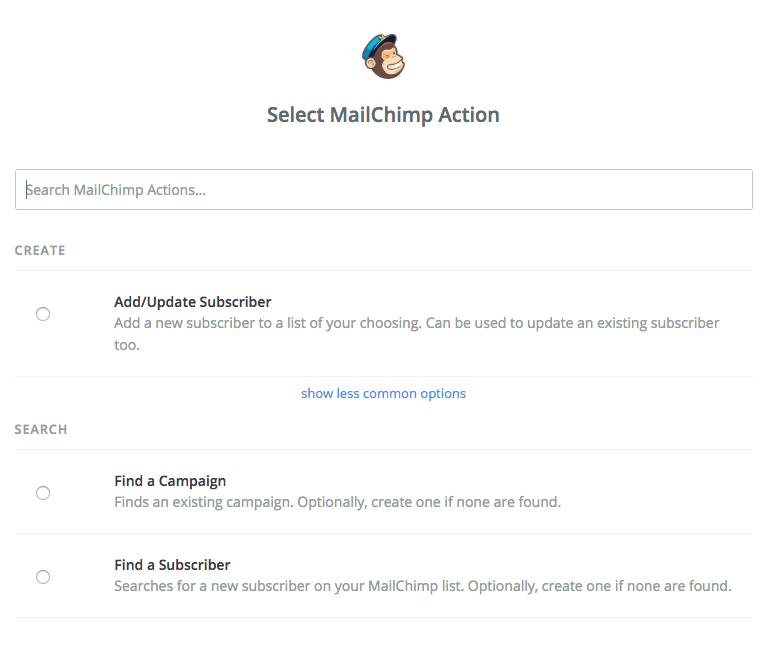Click the Find a Campaign title

(x=170, y=481)
